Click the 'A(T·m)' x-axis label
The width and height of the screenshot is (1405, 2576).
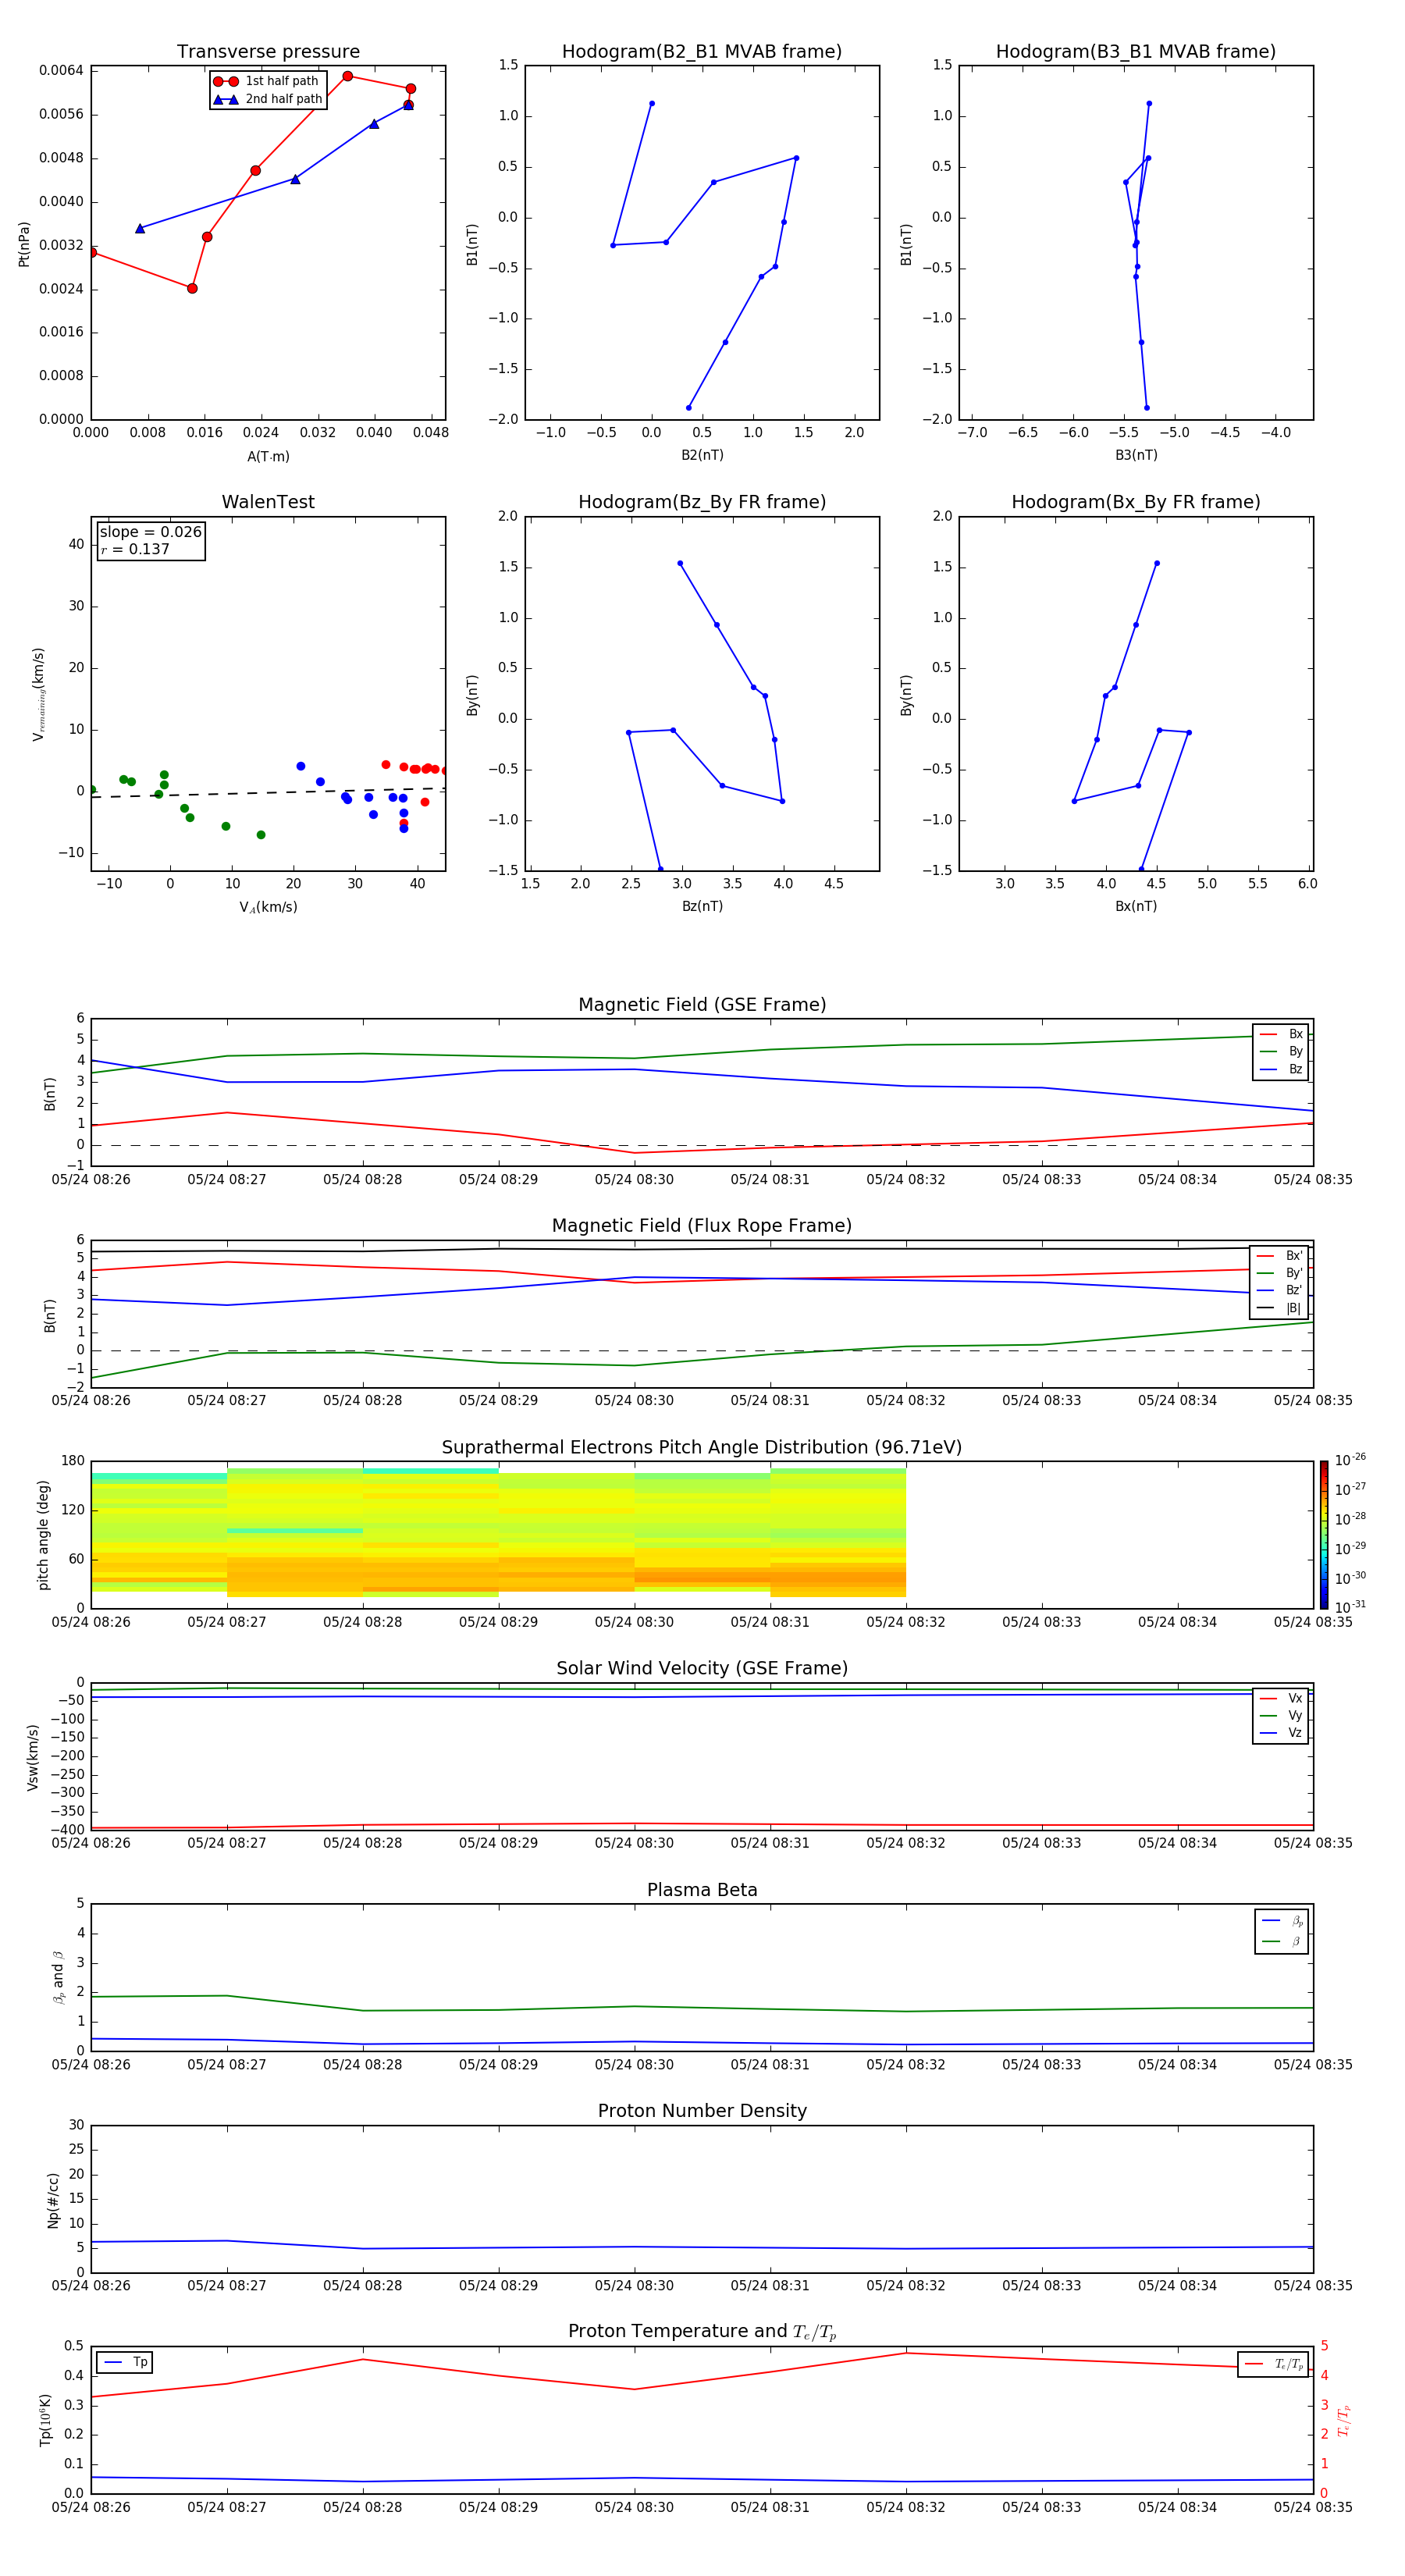[x=268, y=457]
